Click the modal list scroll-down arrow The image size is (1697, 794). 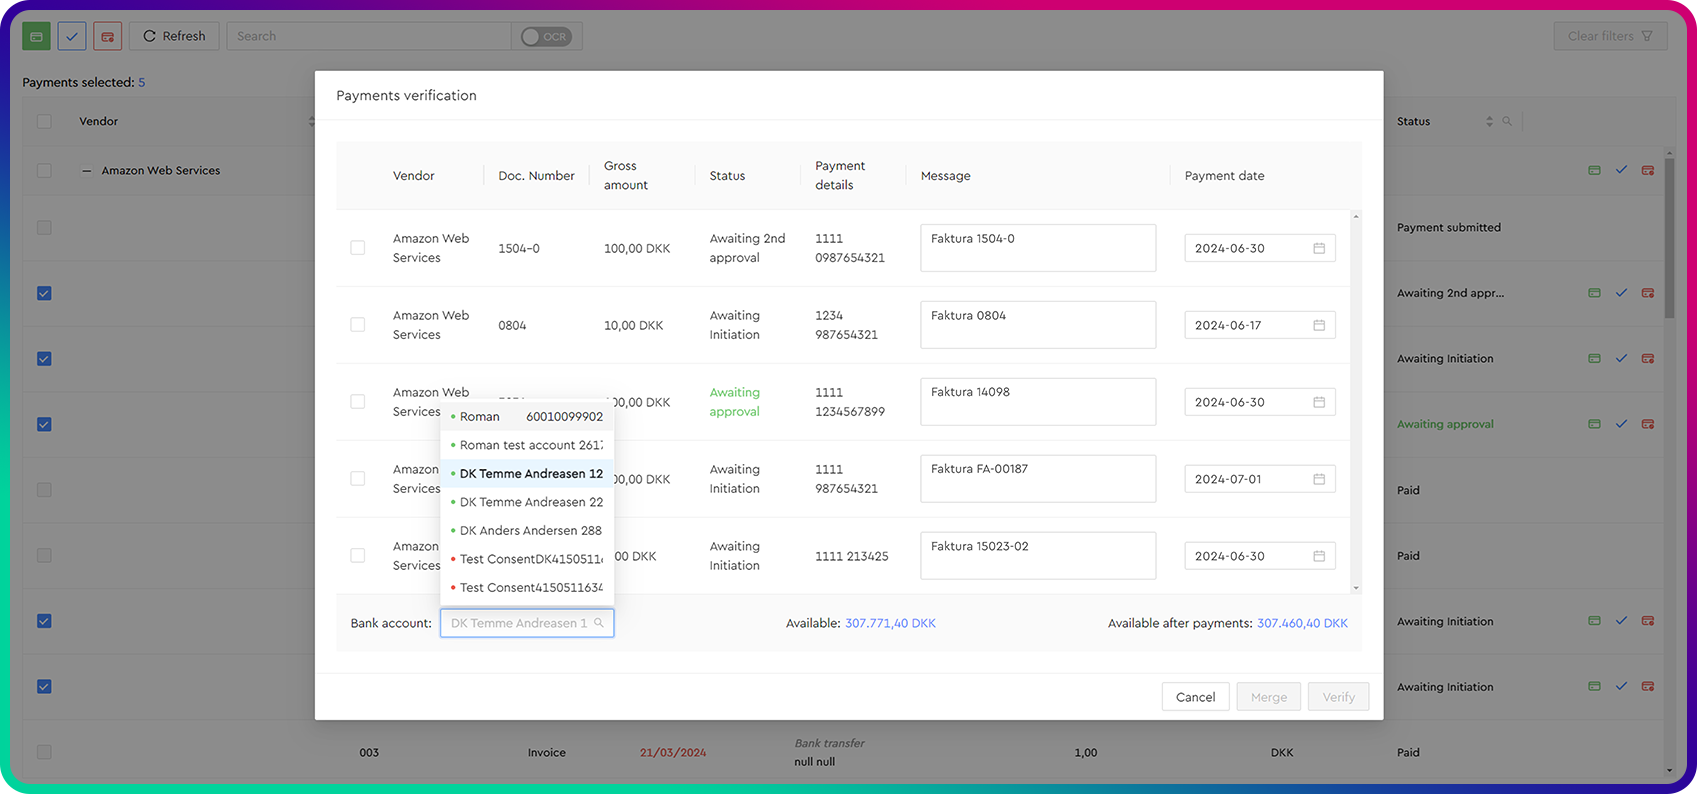1356,588
